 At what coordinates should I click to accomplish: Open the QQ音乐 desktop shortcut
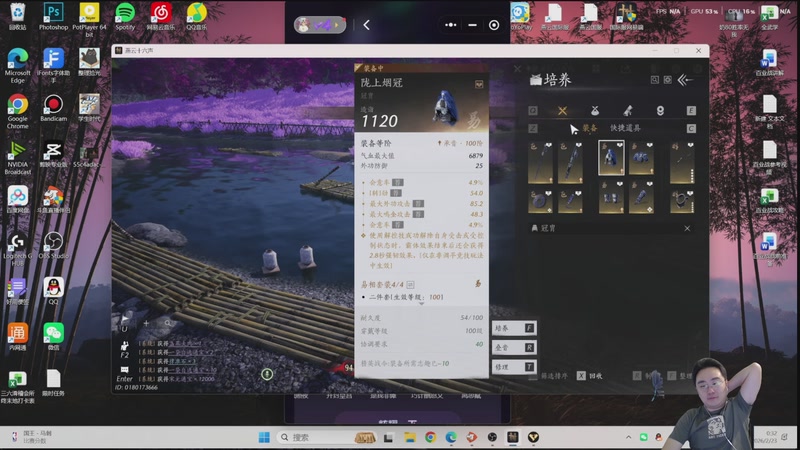tap(196, 16)
